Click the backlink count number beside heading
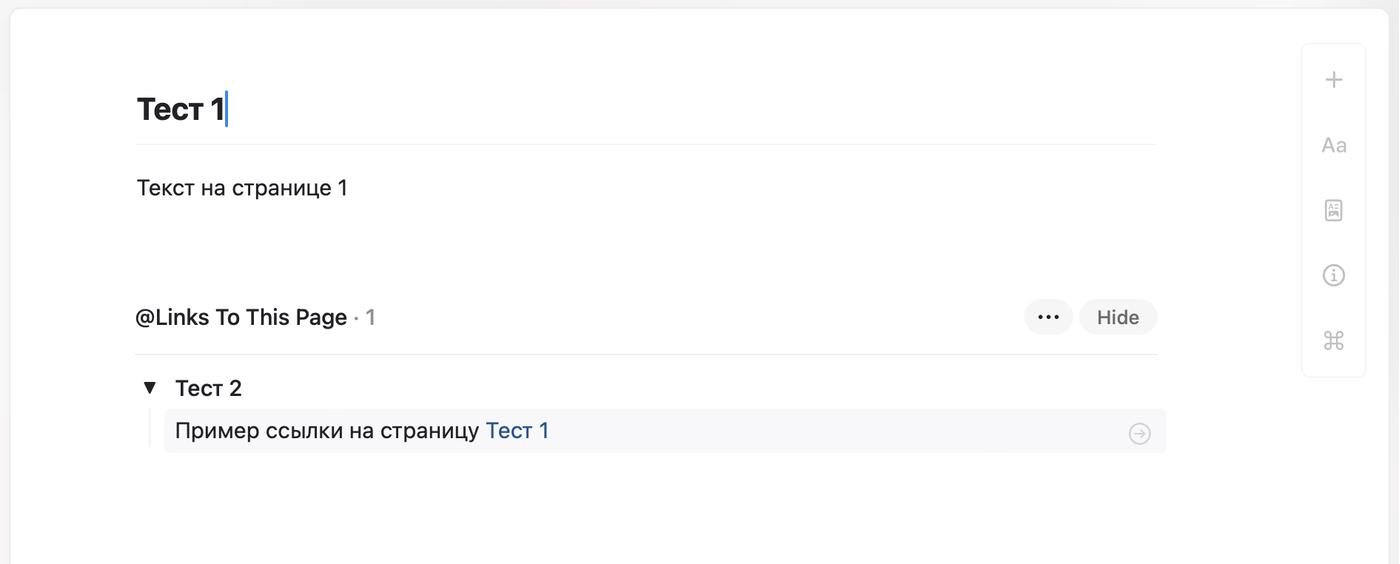 tap(370, 317)
